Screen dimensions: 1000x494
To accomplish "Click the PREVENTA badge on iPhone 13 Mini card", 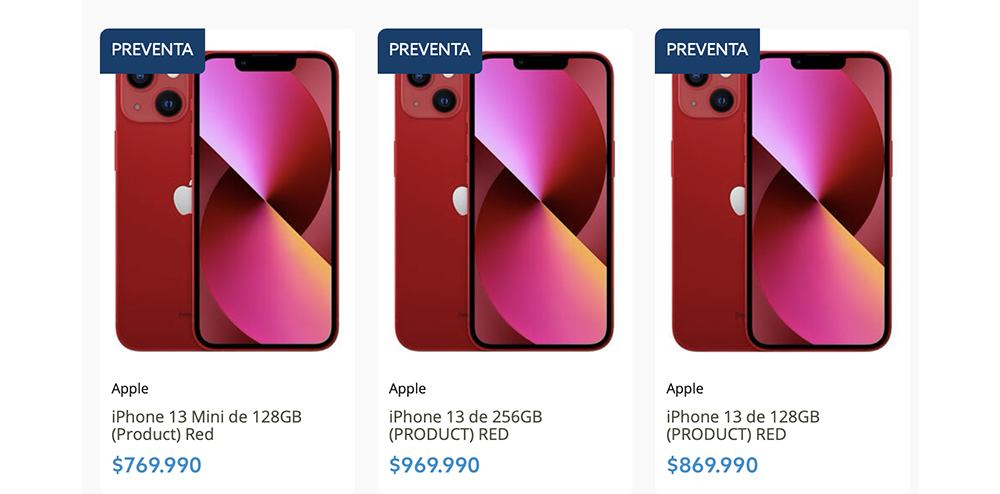I will (x=152, y=50).
